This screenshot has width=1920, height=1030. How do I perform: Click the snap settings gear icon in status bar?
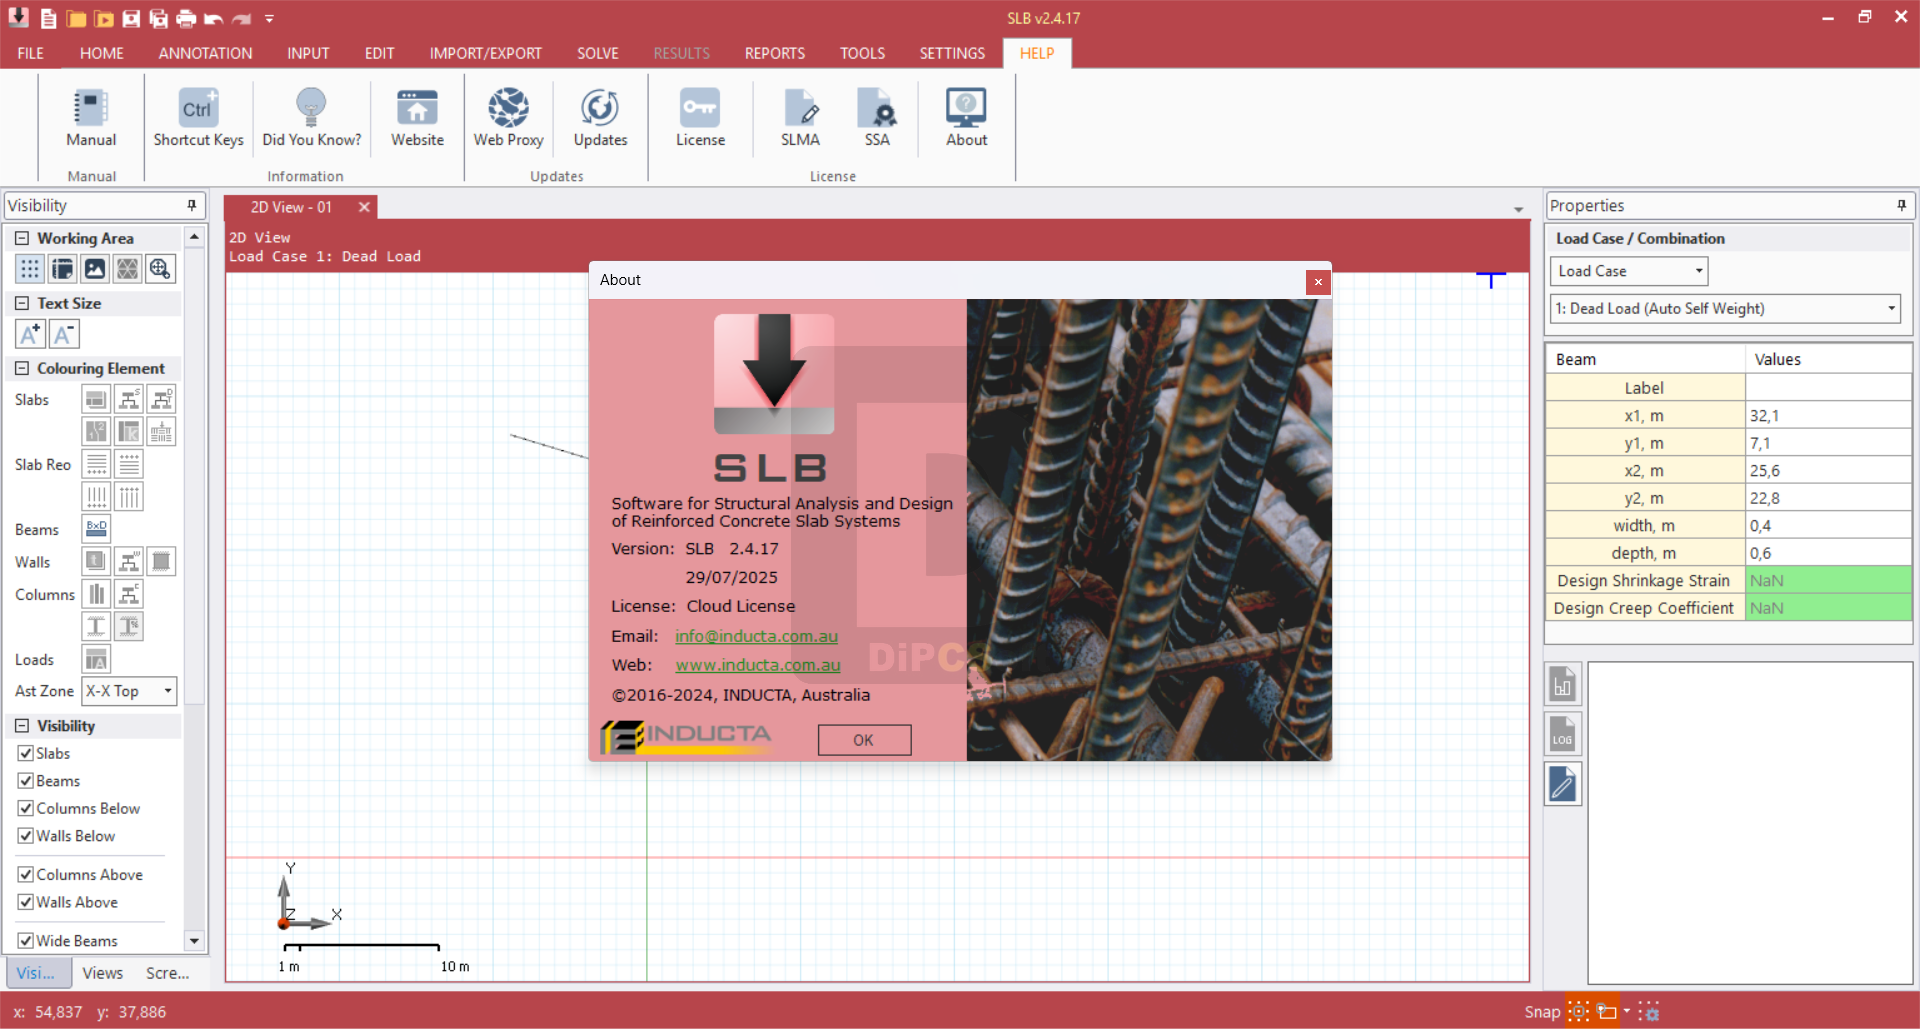pyautogui.click(x=1650, y=1012)
